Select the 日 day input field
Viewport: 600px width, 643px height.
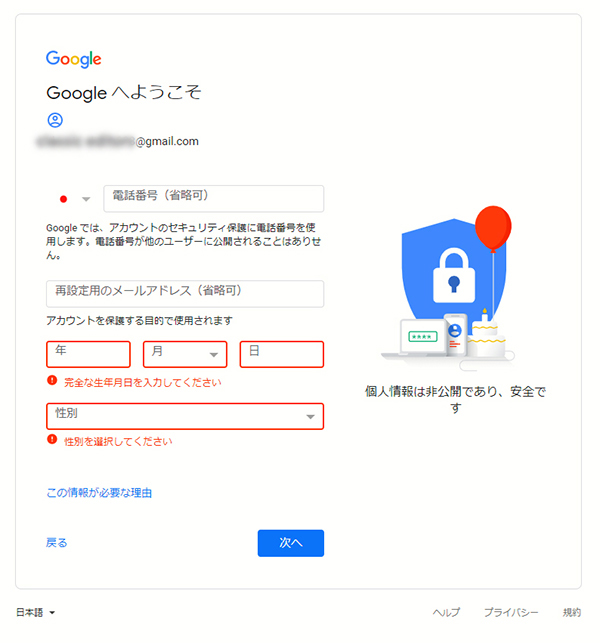pos(282,354)
